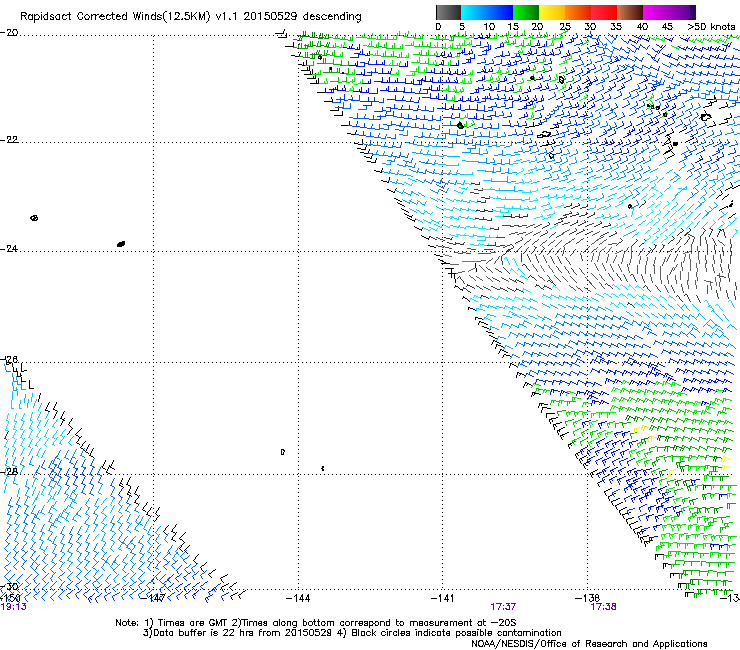This screenshot has width=740, height=650.
Task: Click the '-24' latitude label
Action: point(9,248)
